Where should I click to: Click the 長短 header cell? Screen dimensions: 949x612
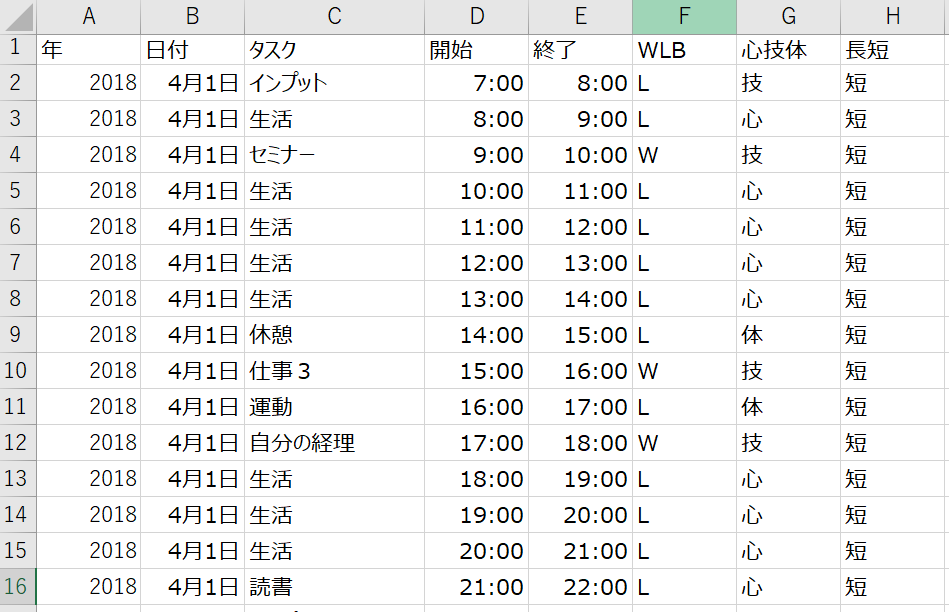[895, 50]
